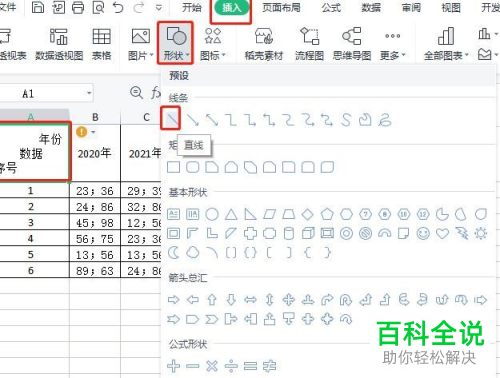Select the right triangle shape
This screenshot has width=500, height=378.
point(250,214)
